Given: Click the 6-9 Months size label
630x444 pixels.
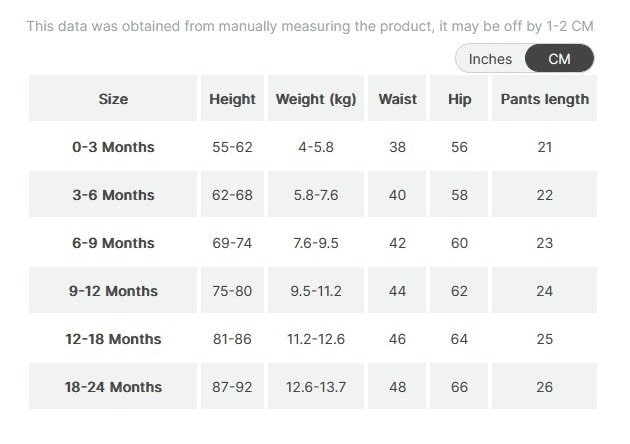Looking at the screenshot, I should [113, 243].
